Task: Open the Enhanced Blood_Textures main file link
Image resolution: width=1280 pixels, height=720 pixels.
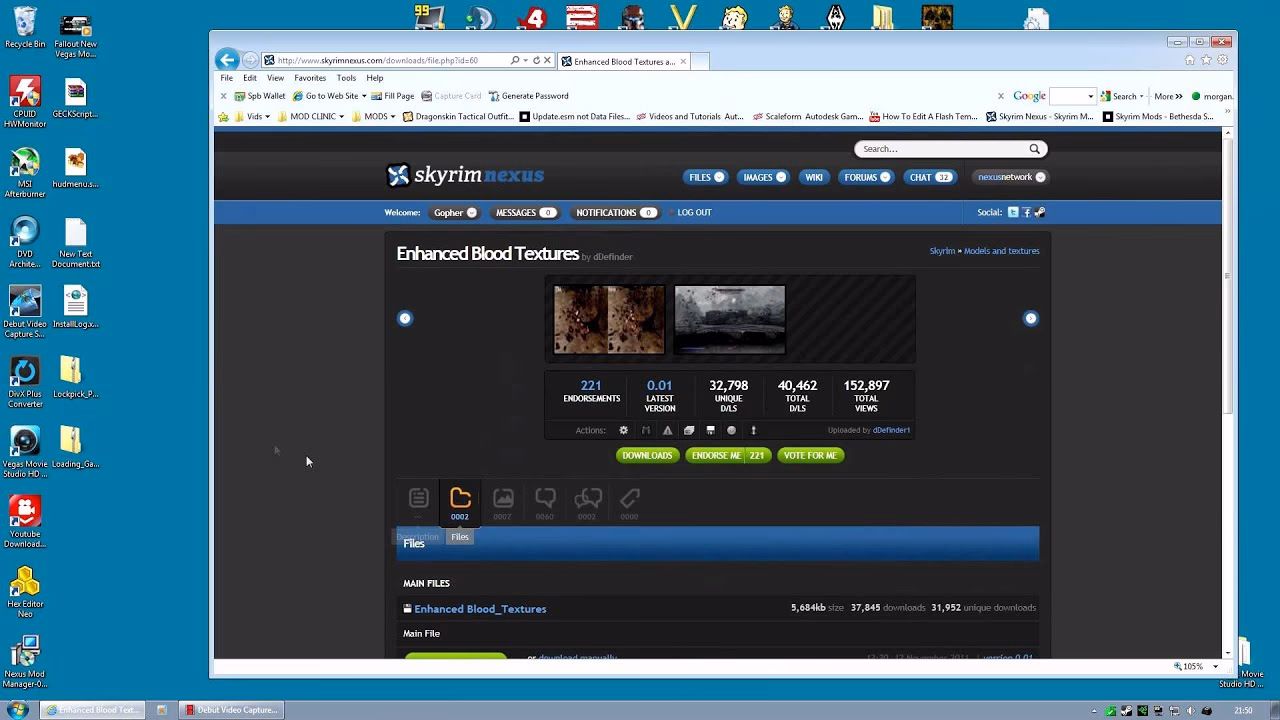Action: click(480, 608)
